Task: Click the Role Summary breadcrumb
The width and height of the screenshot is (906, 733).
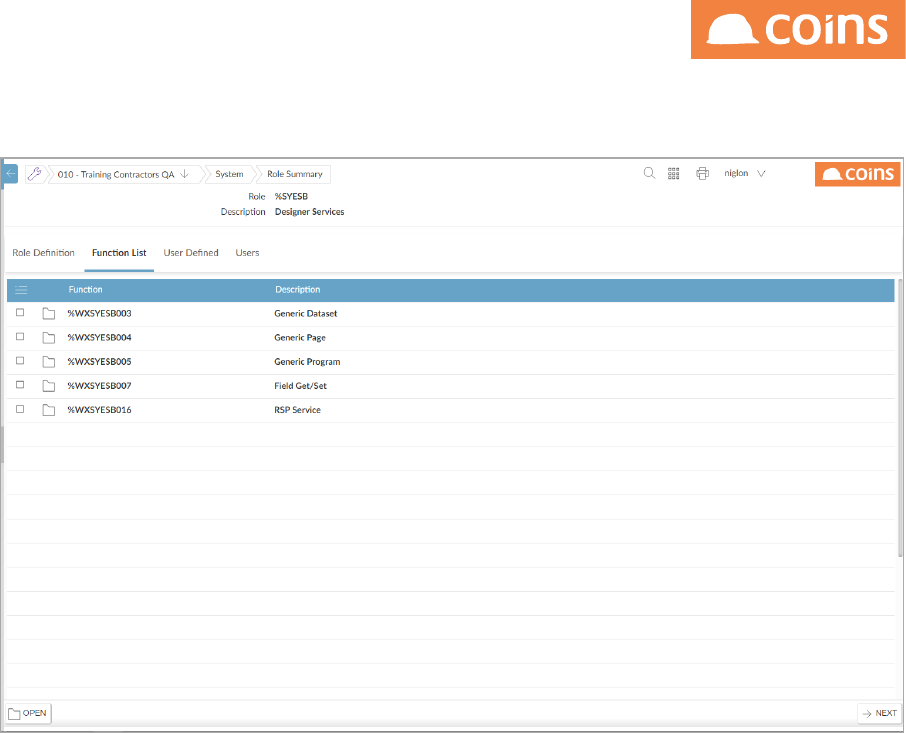Action: 295,174
